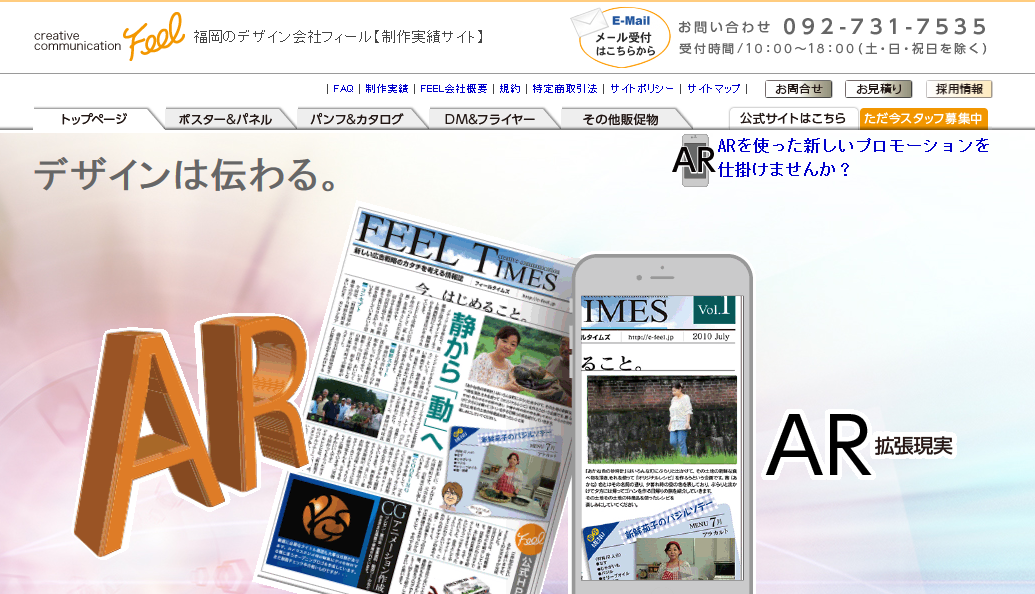Click the お問合せ button

point(799,89)
